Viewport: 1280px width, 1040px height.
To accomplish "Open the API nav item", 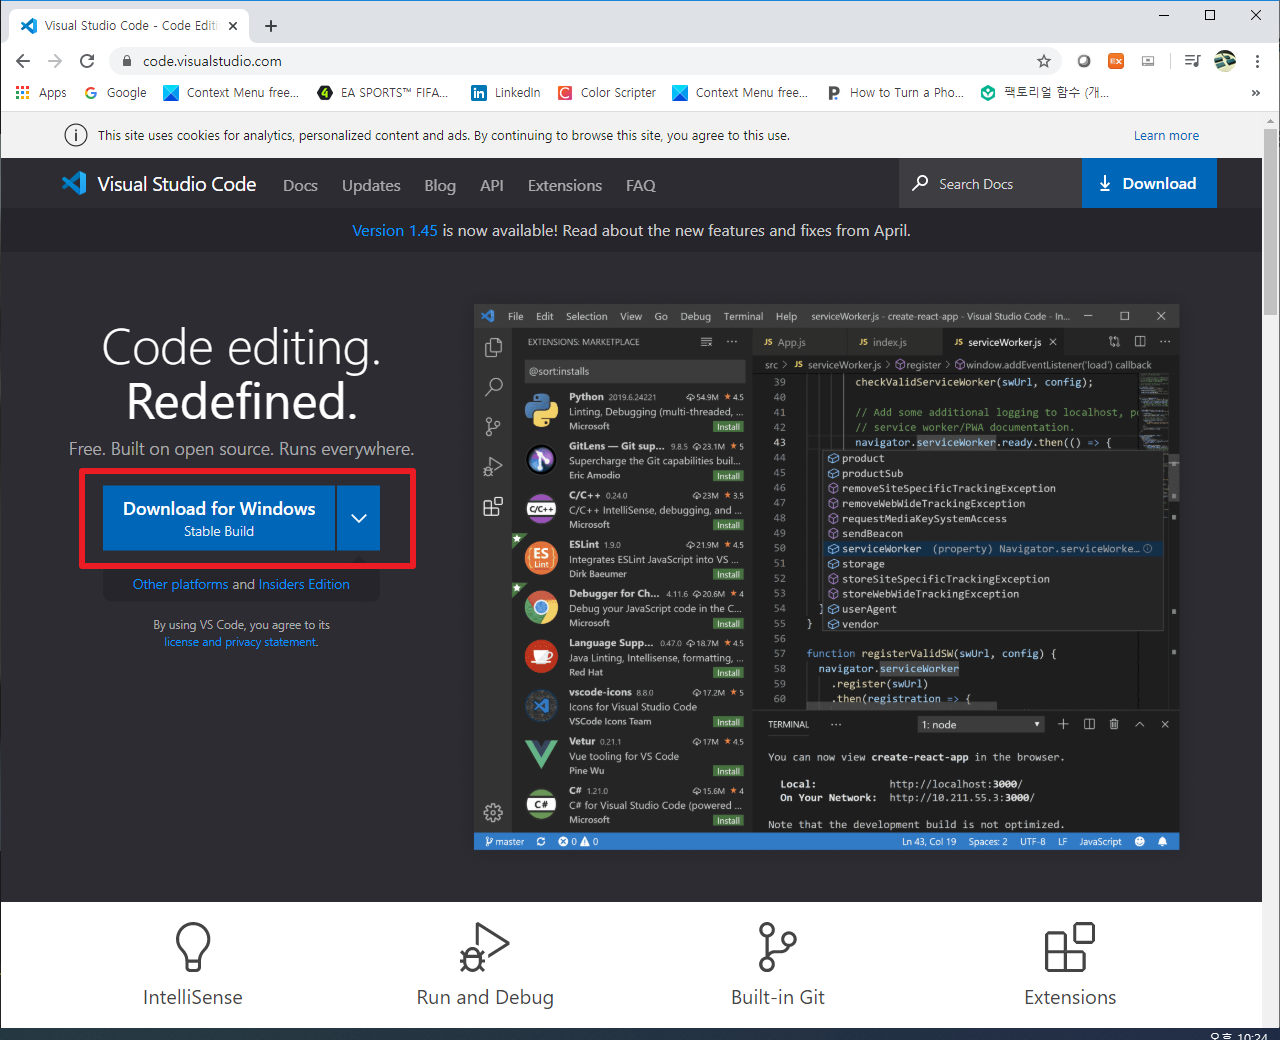I will click(492, 185).
